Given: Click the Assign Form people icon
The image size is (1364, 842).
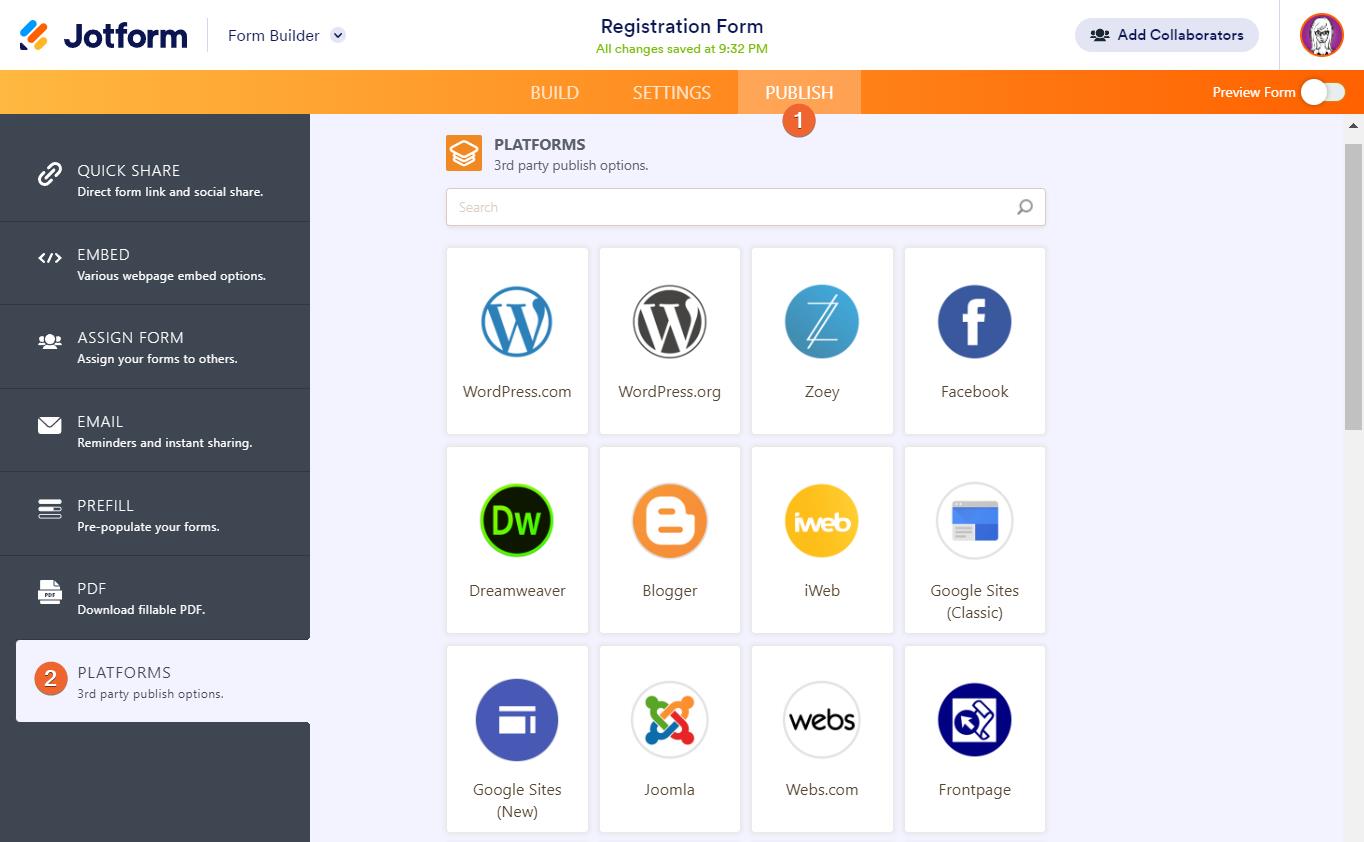Looking at the screenshot, I should 50,342.
